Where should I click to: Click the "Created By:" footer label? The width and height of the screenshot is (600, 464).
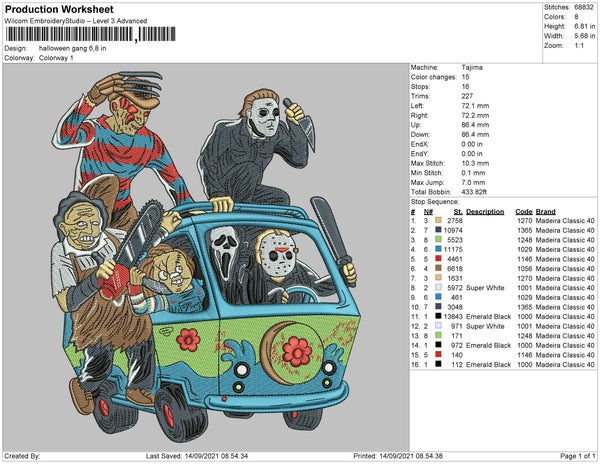tap(22, 456)
